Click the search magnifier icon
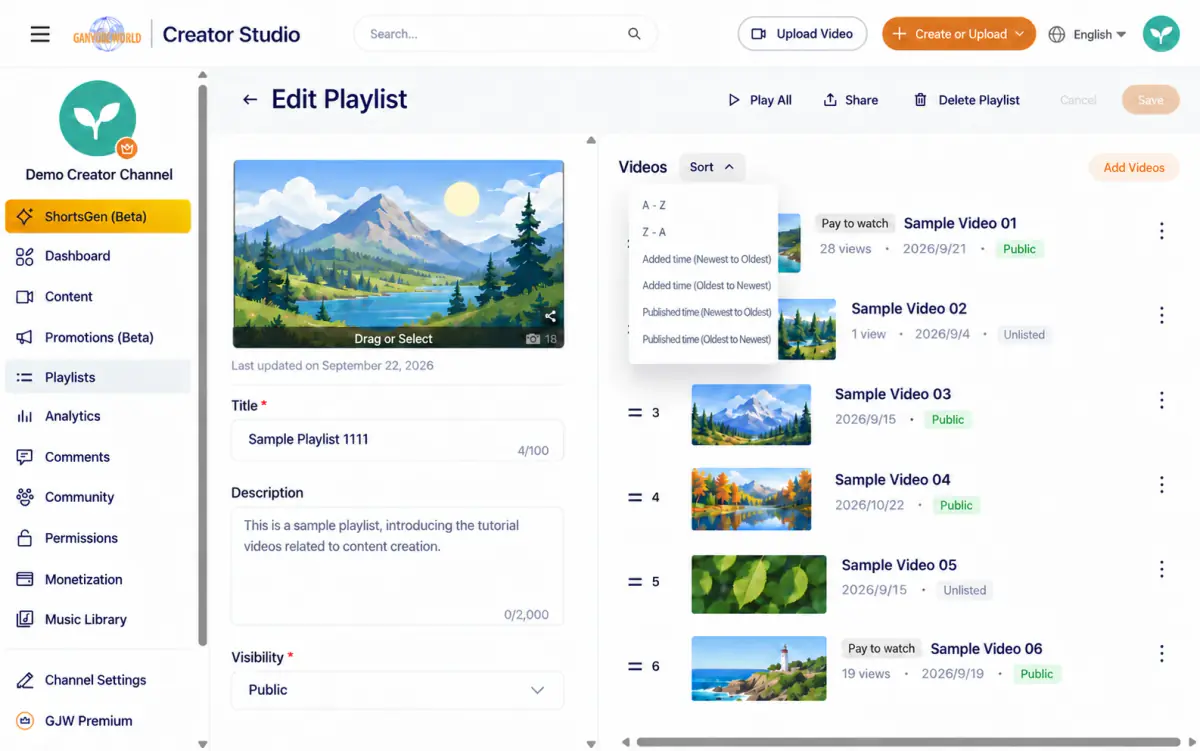The image size is (1200, 751). pos(634,34)
